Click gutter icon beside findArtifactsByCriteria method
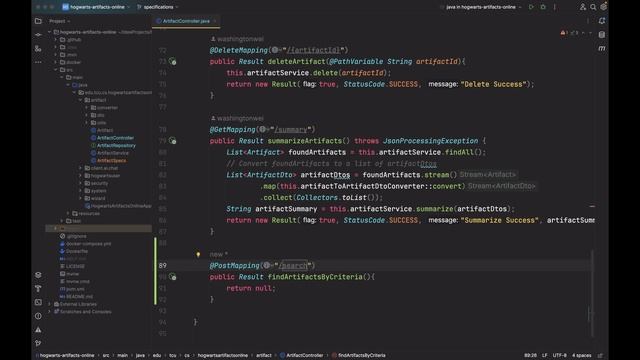Viewport: 640px width, 360px height. pyautogui.click(x=173, y=277)
